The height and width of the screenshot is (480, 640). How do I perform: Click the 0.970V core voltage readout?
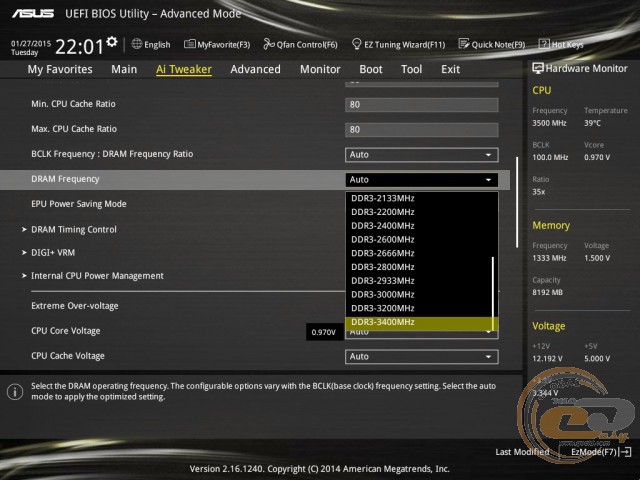pos(324,332)
